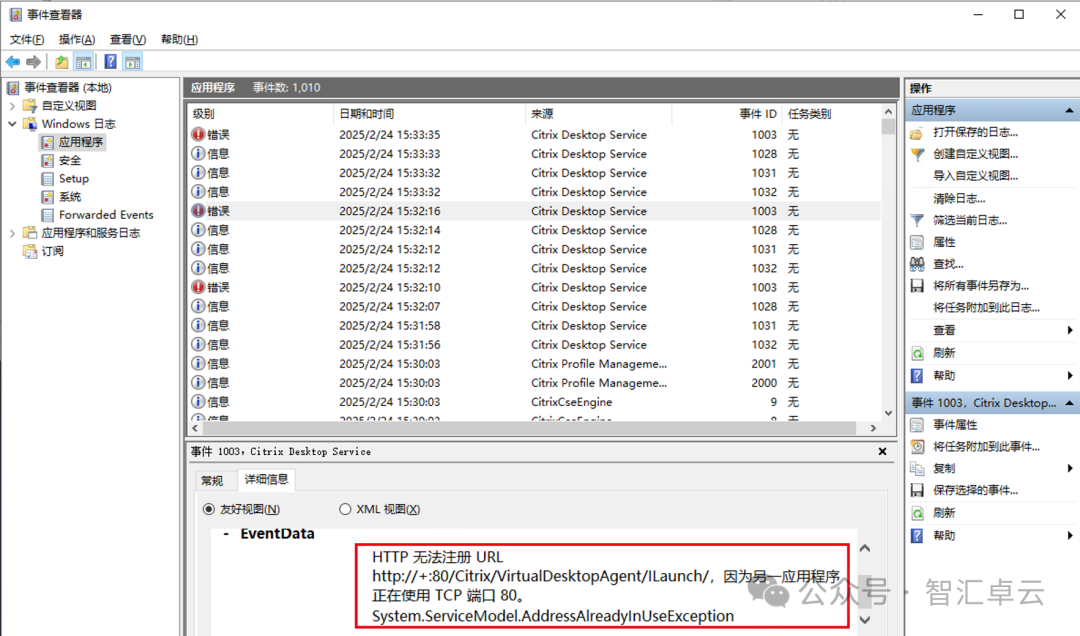Screen dimensions: 1080x636
Task: Collapse Windows 日志 tree node
Action: tap(12, 124)
